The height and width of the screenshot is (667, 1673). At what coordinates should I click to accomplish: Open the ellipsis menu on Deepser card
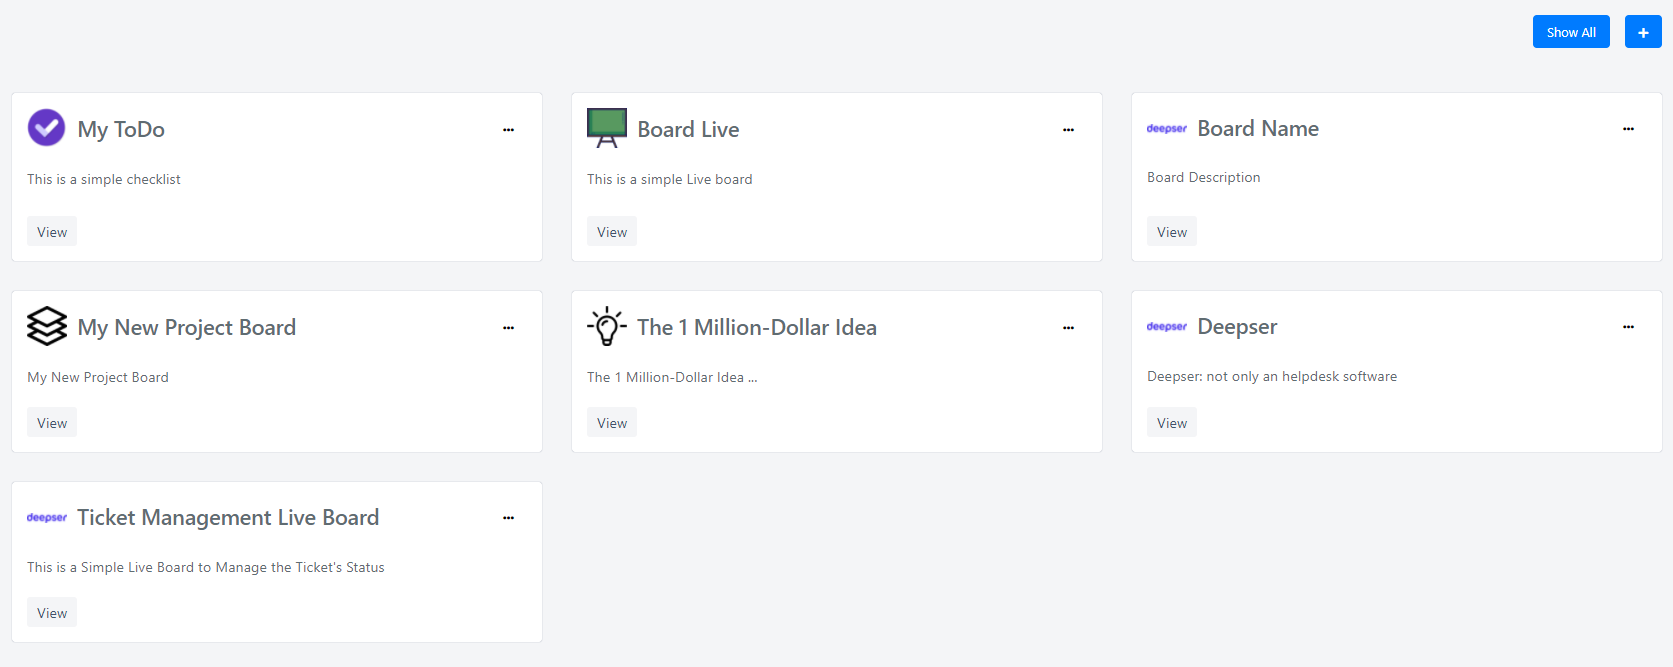[x=1628, y=327]
